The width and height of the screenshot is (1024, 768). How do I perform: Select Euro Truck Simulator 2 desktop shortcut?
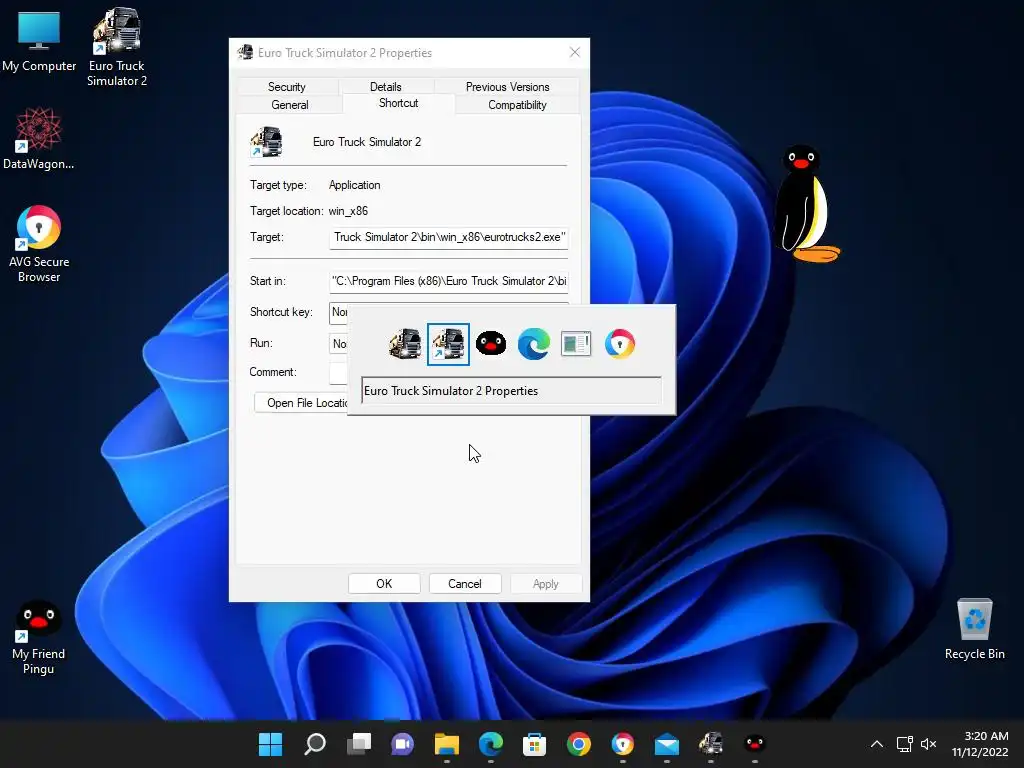(x=116, y=47)
